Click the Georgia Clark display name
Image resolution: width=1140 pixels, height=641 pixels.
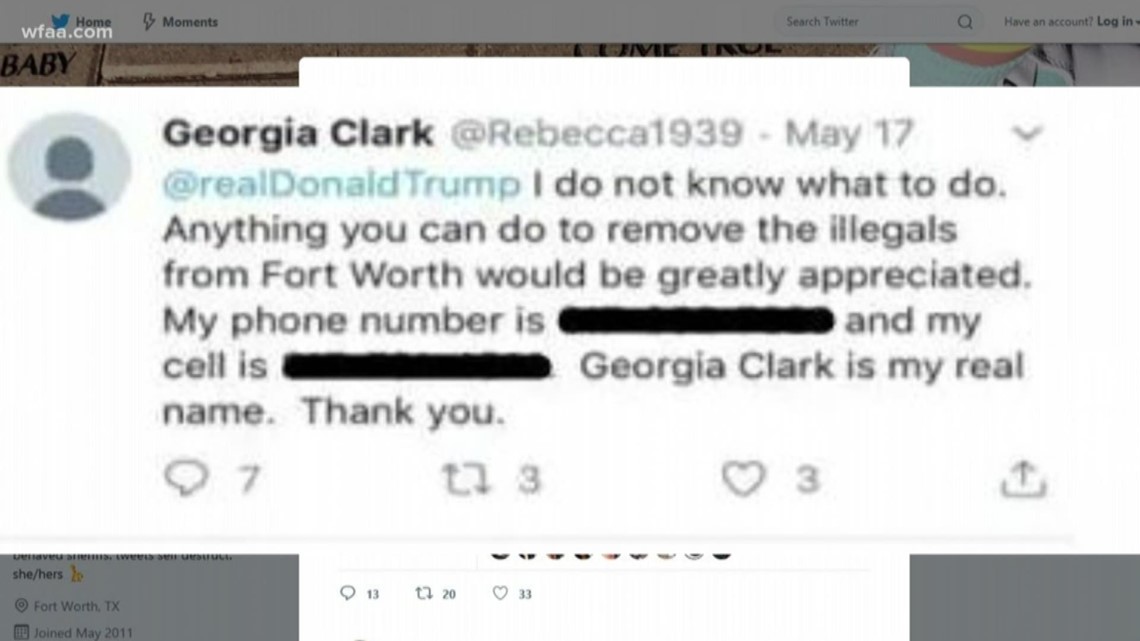pos(298,134)
